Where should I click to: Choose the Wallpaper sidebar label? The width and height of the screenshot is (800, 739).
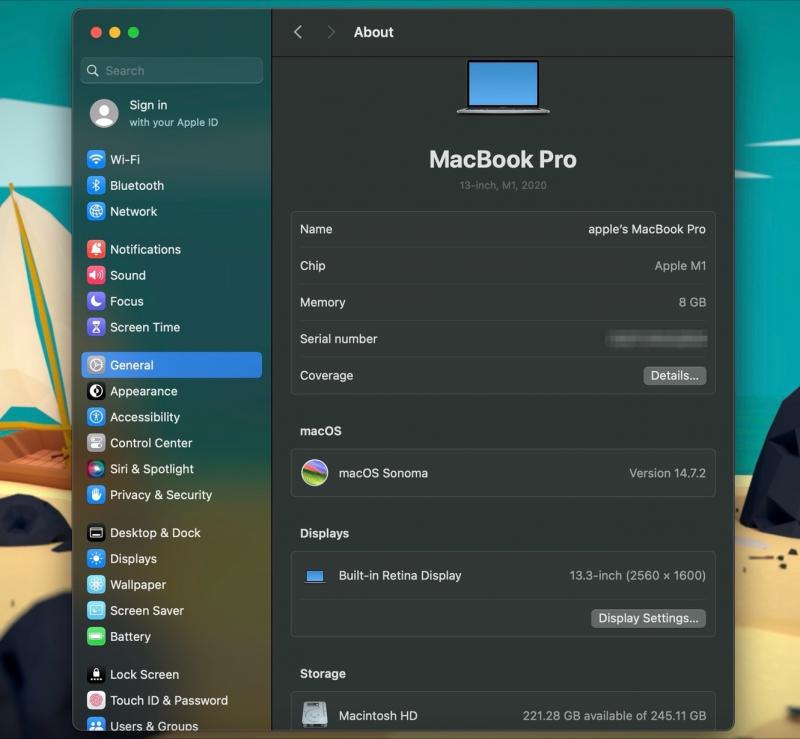pos(138,585)
